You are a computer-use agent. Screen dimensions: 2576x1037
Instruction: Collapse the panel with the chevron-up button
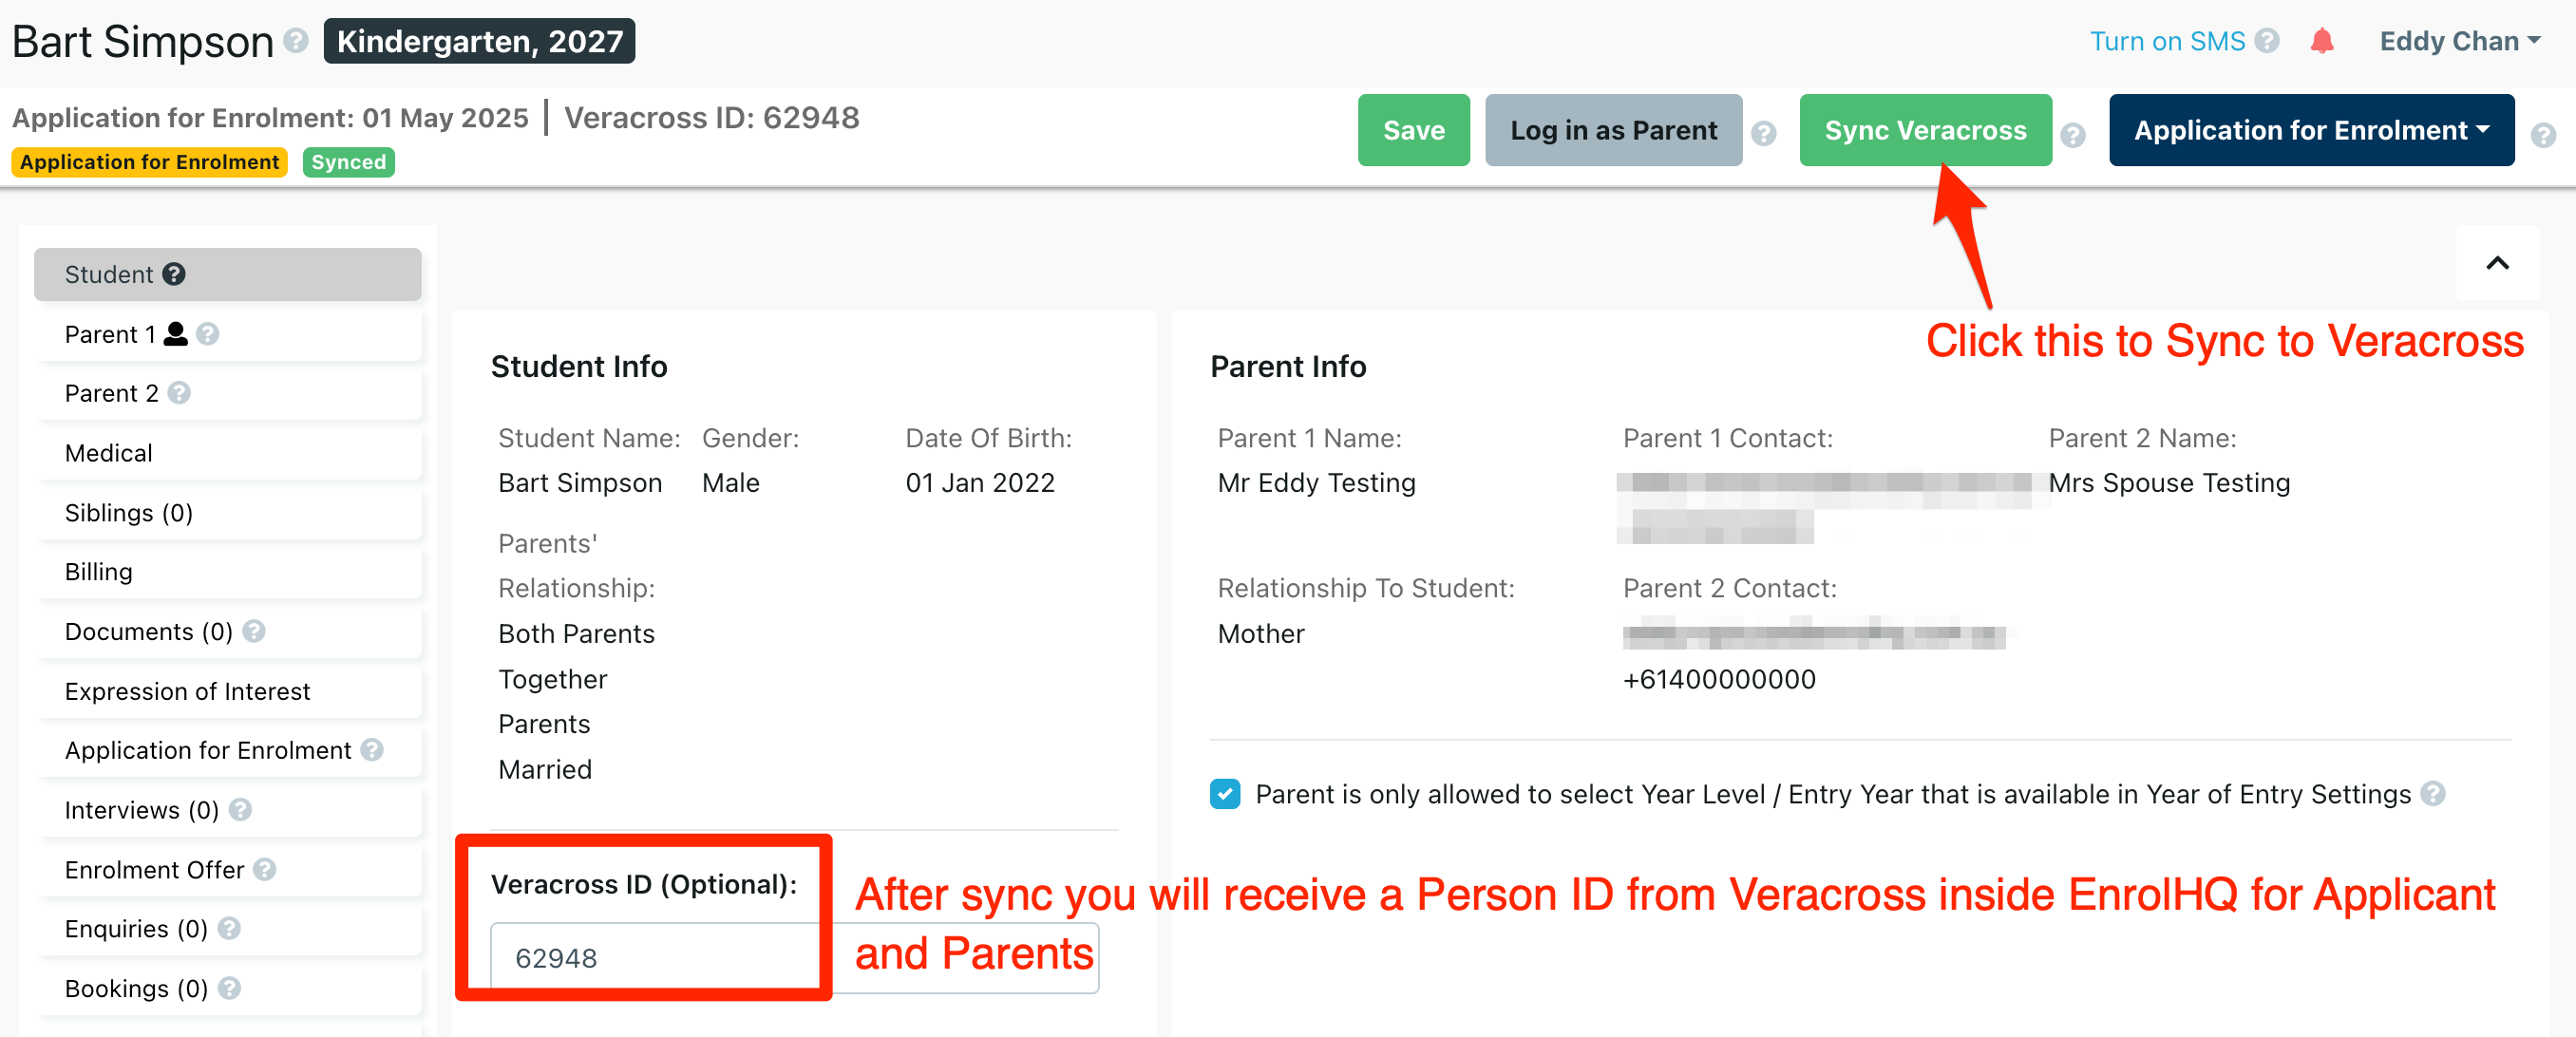click(2497, 263)
